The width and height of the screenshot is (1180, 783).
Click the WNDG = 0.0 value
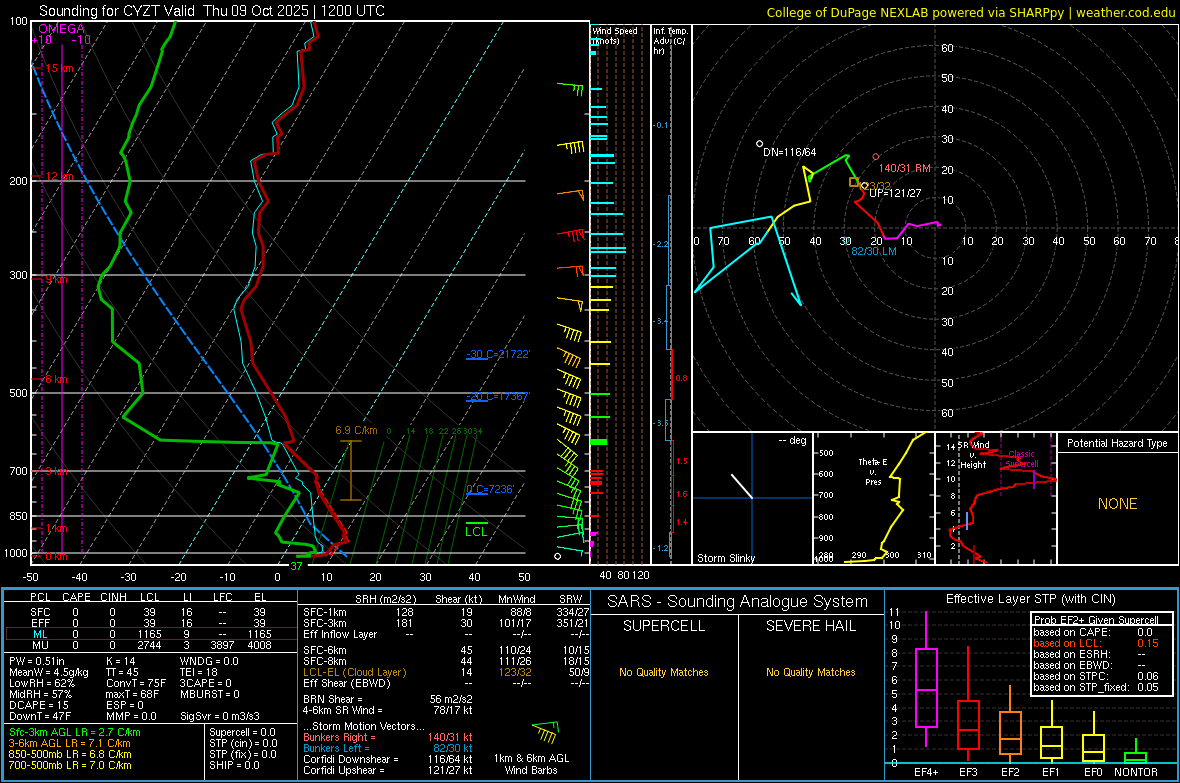pyautogui.click(x=209, y=661)
